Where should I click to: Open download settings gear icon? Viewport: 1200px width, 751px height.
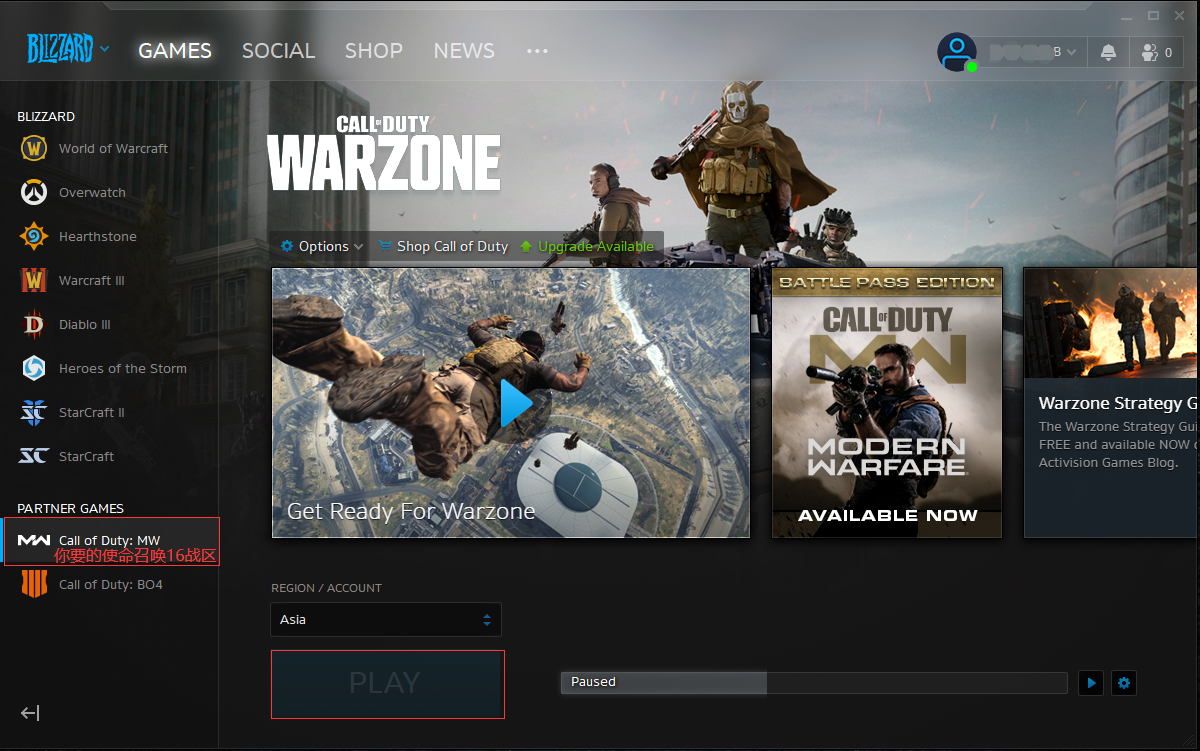point(1124,683)
